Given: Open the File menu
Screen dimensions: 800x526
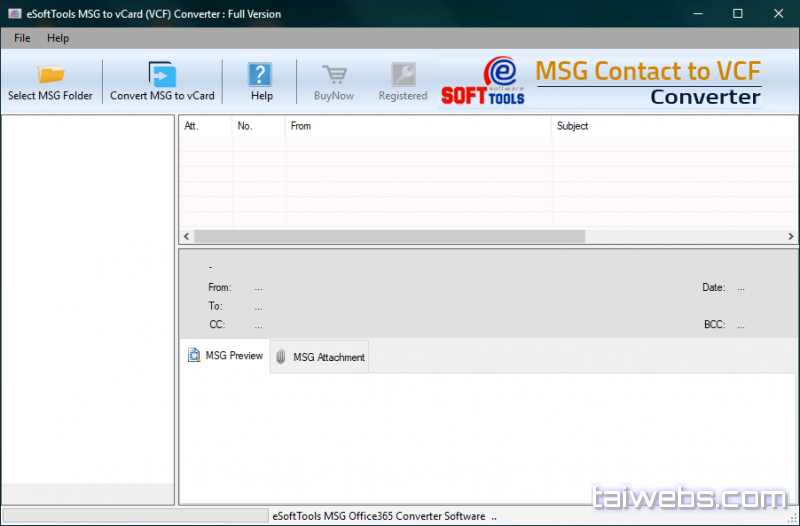Looking at the screenshot, I should coord(22,38).
